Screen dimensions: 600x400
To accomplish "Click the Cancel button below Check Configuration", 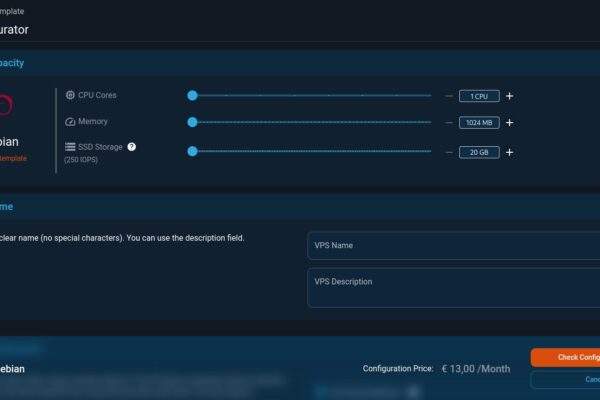I will click(565, 379).
